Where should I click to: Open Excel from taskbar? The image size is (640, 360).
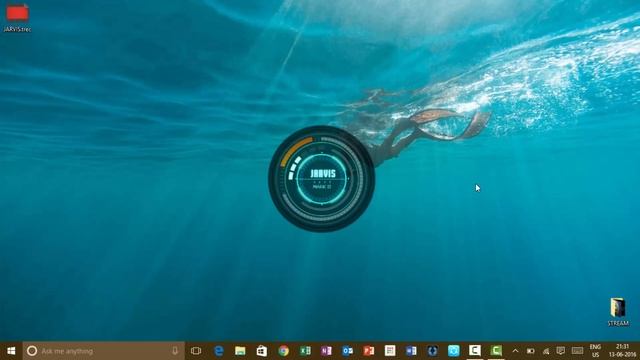click(305, 351)
